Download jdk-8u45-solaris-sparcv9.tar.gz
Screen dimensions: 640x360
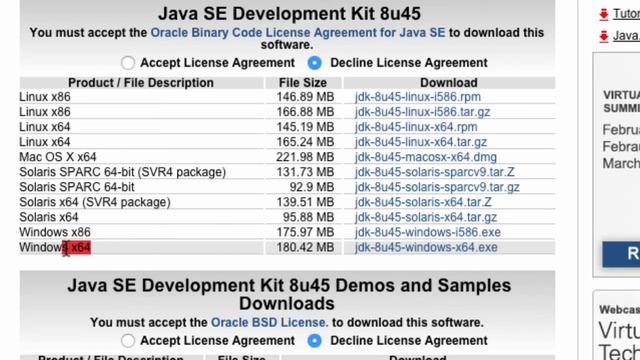pos(437,187)
